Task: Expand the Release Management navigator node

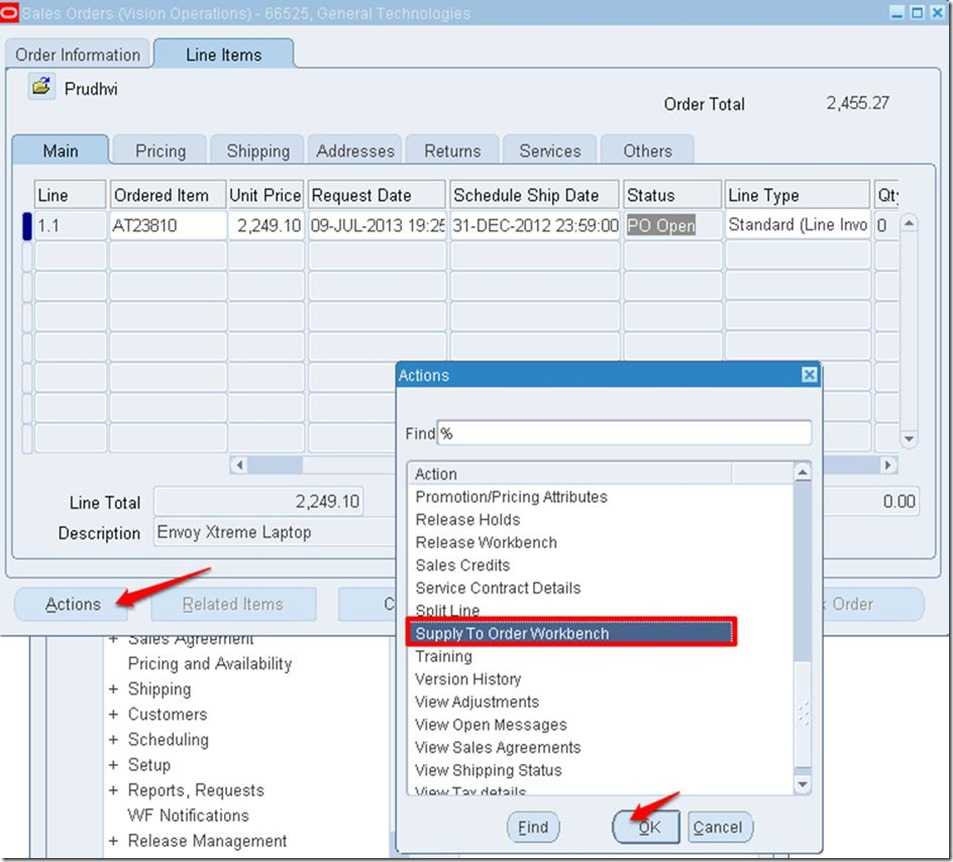Action: click(113, 841)
